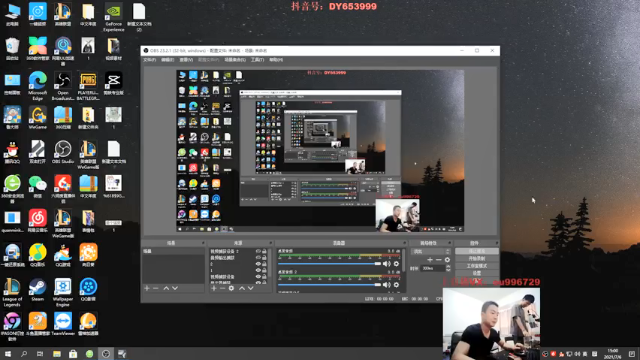640x360 pixels.
Task: Mute the second mixer channel speaker icon
Action: (386, 284)
